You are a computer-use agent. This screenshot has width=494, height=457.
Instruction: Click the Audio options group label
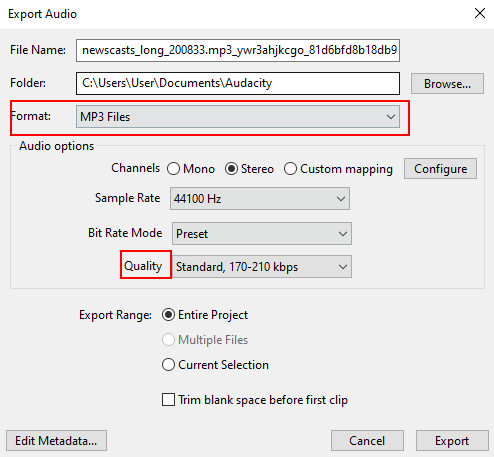[56, 146]
